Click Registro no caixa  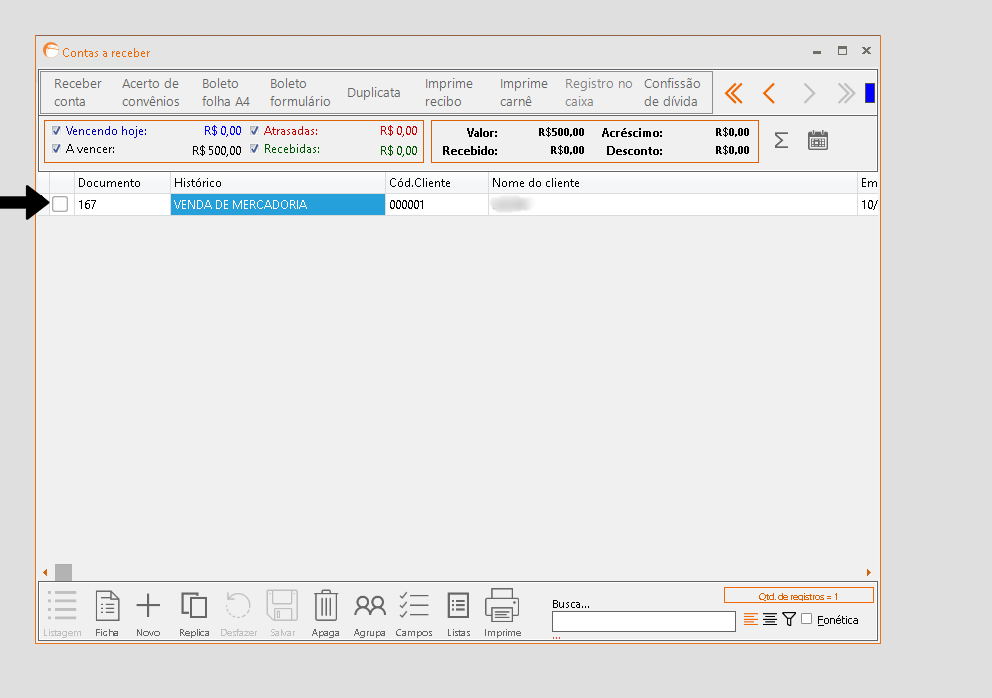[598, 92]
